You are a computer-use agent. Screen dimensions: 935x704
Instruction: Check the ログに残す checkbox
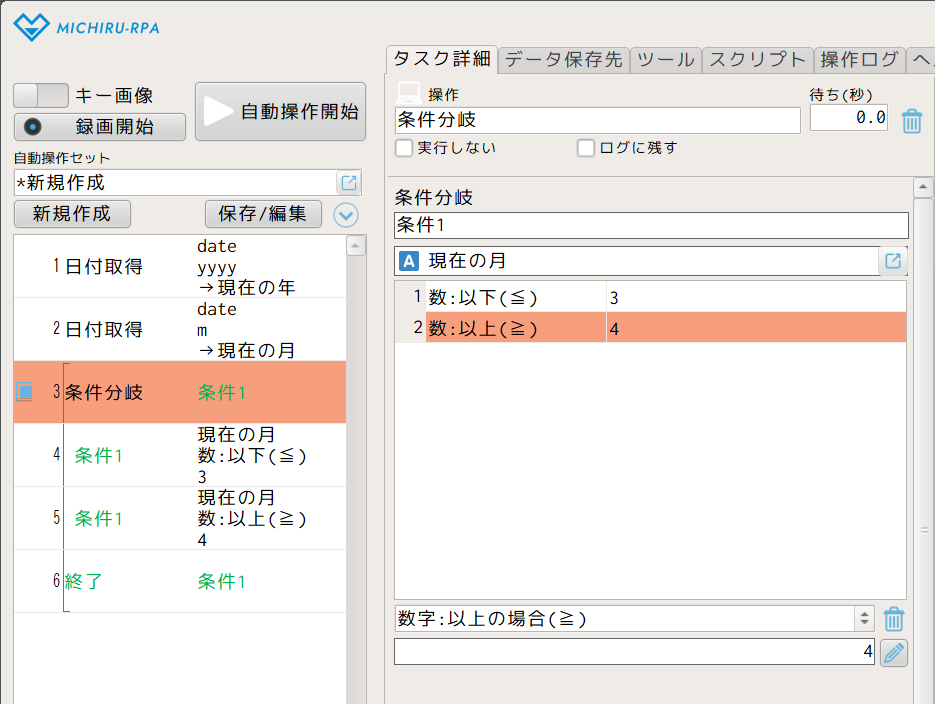586,148
